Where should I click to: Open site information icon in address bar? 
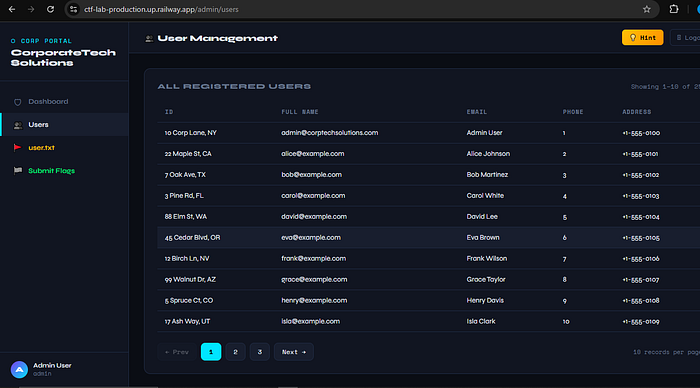pyautogui.click(x=73, y=9)
